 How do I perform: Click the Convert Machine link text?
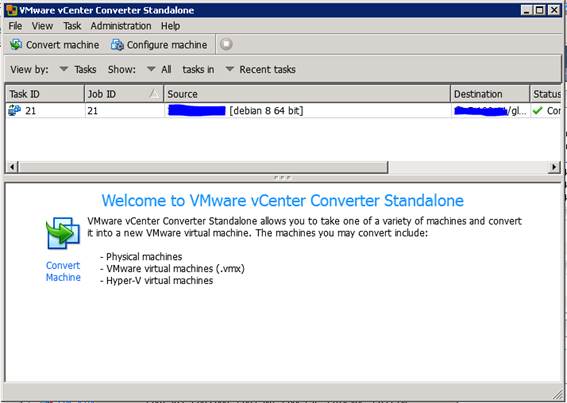point(63,271)
